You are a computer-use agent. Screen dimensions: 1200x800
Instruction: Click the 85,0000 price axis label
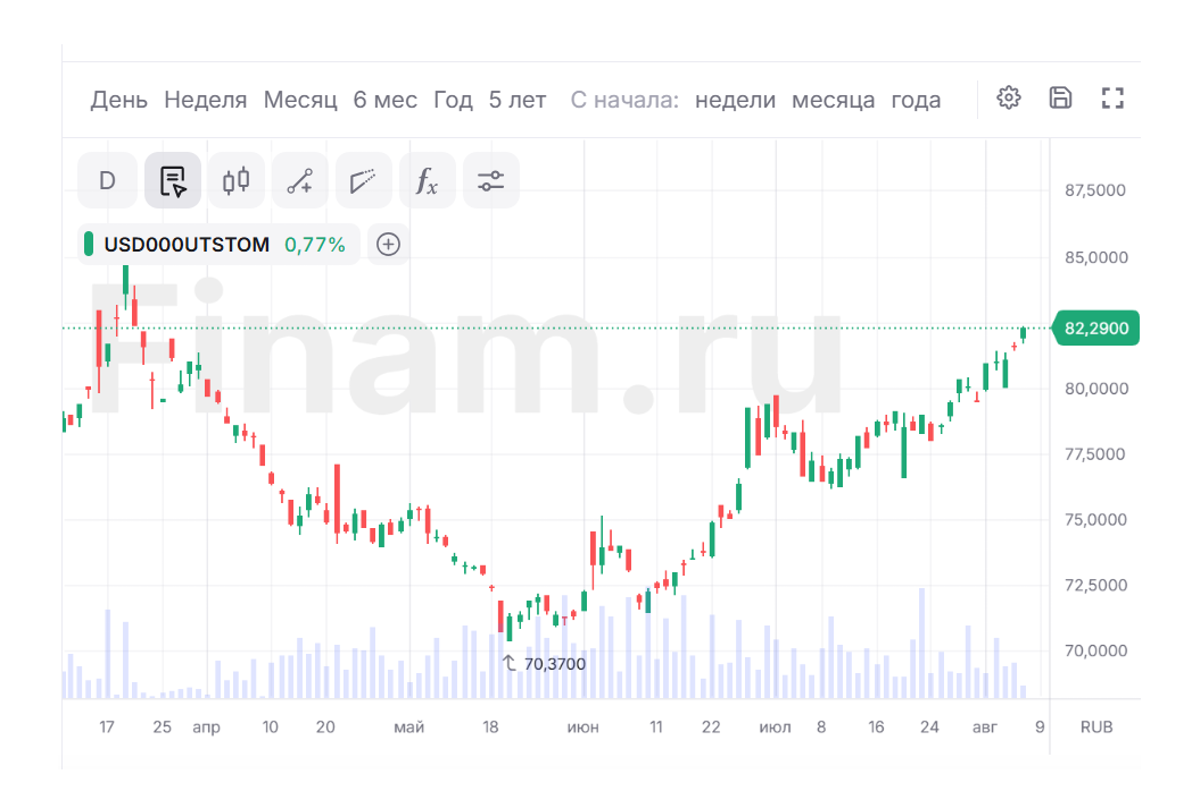[1097, 257]
